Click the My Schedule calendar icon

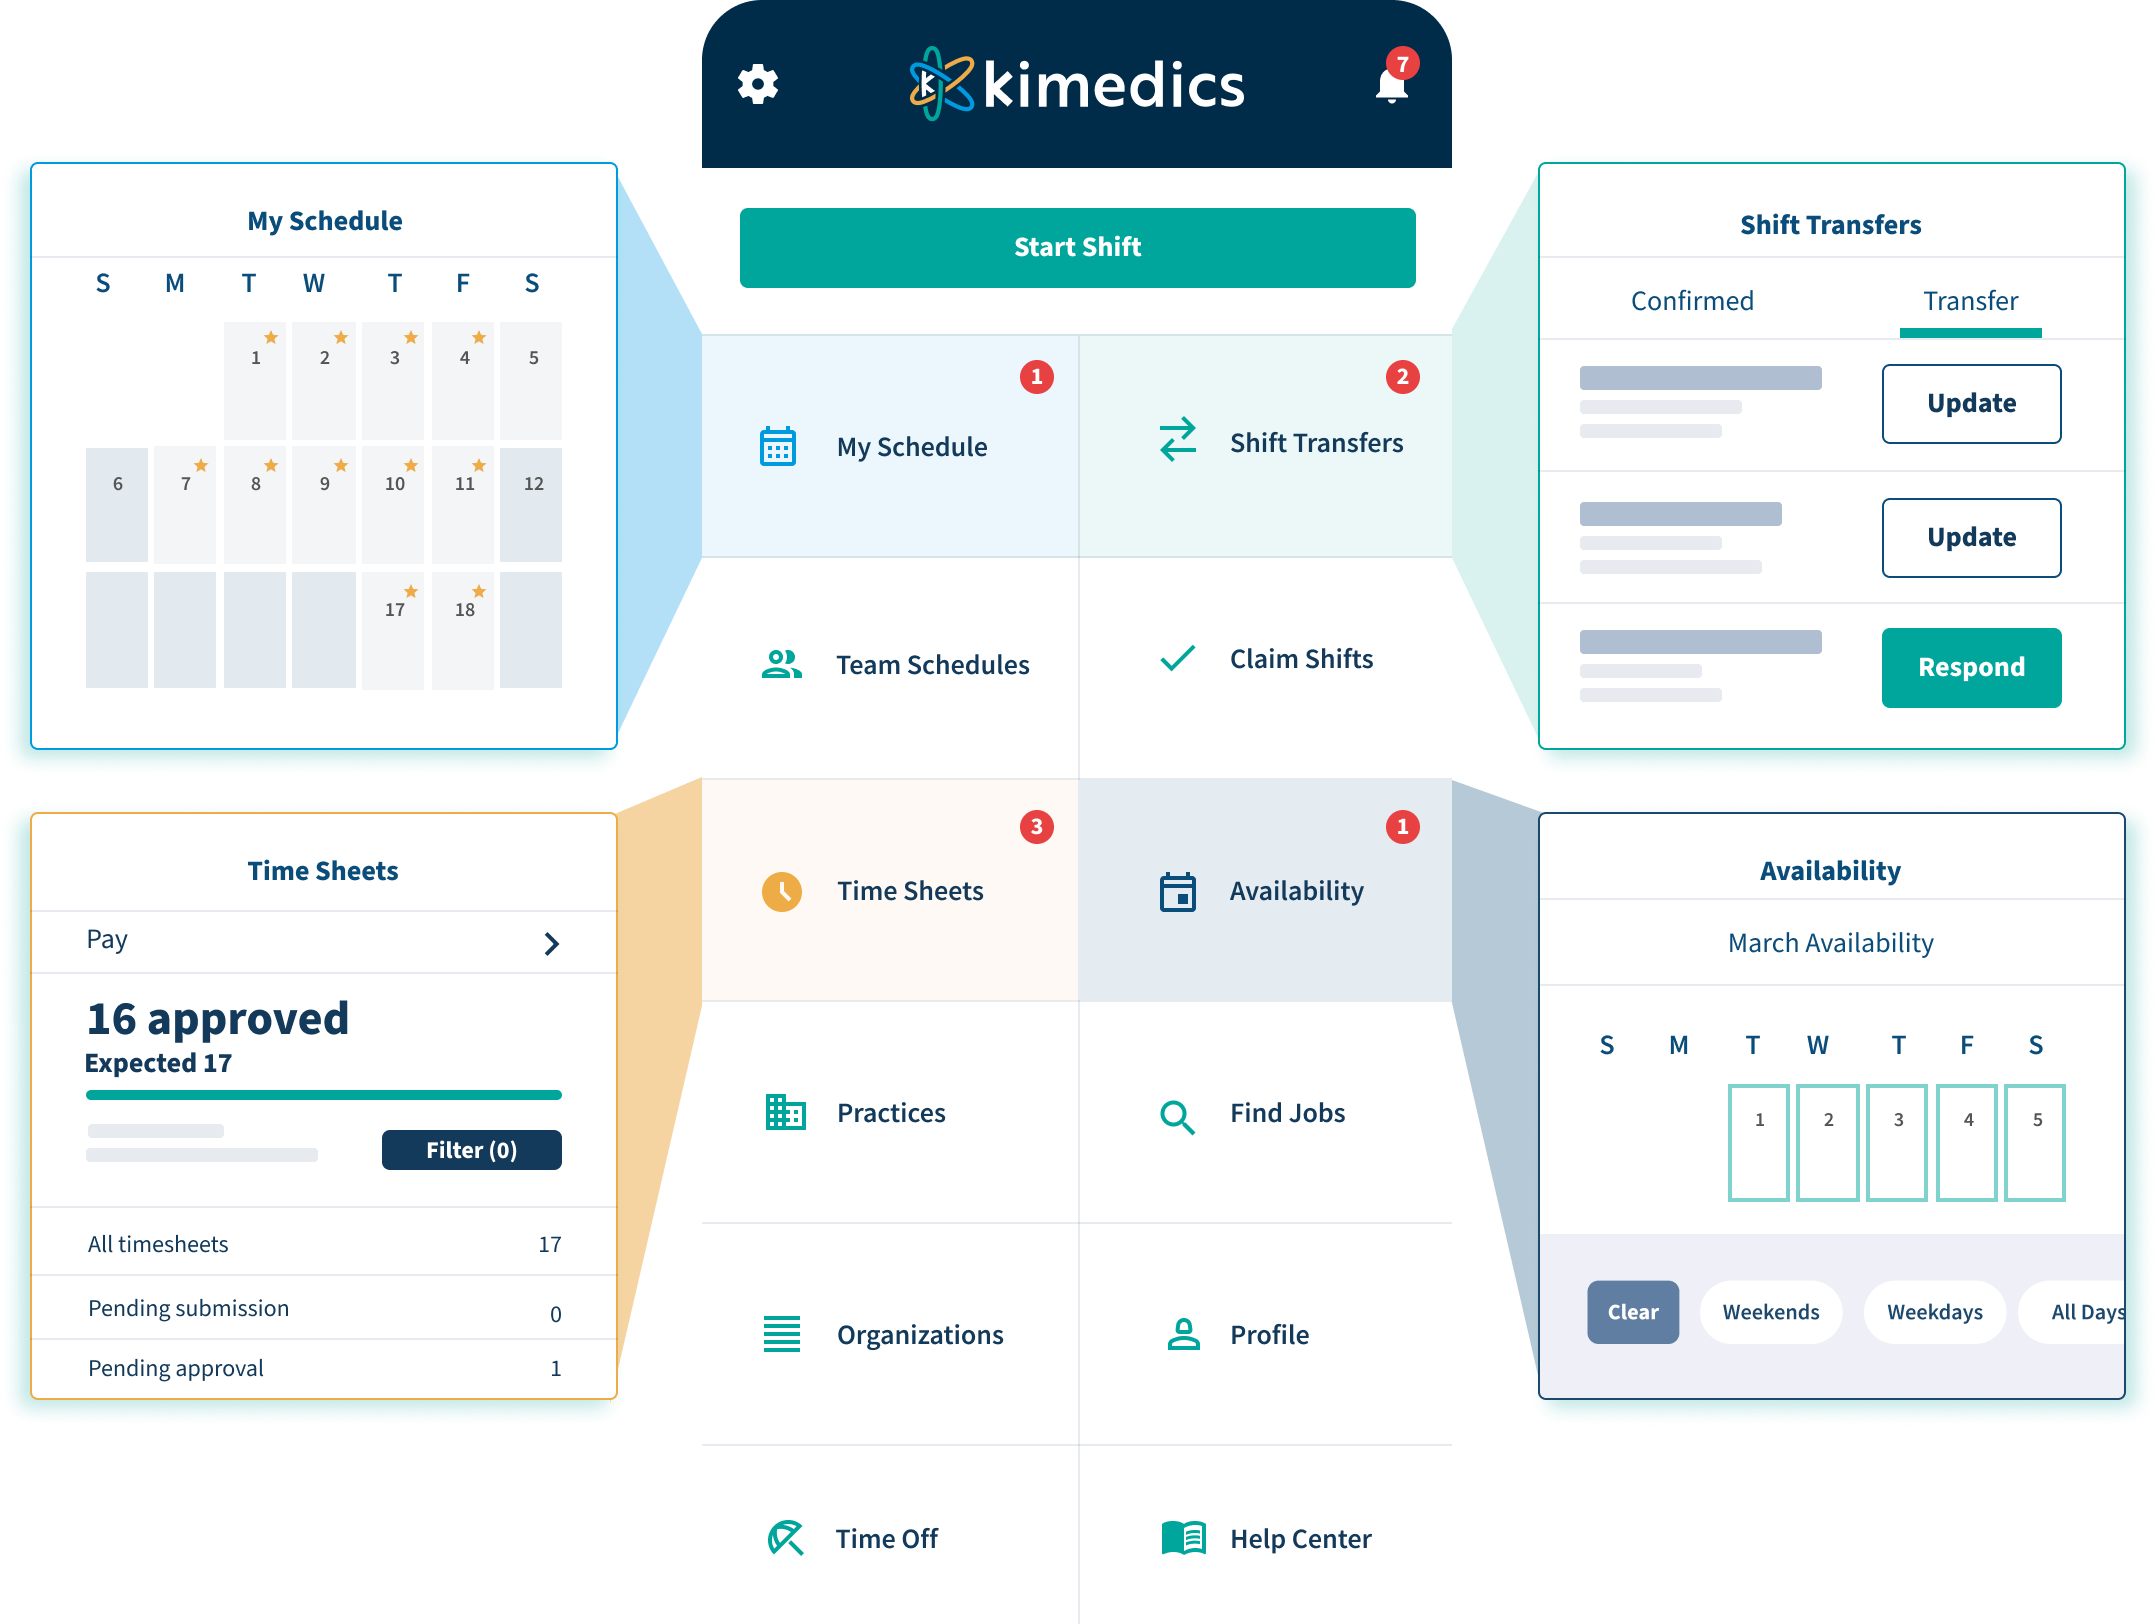pos(778,442)
